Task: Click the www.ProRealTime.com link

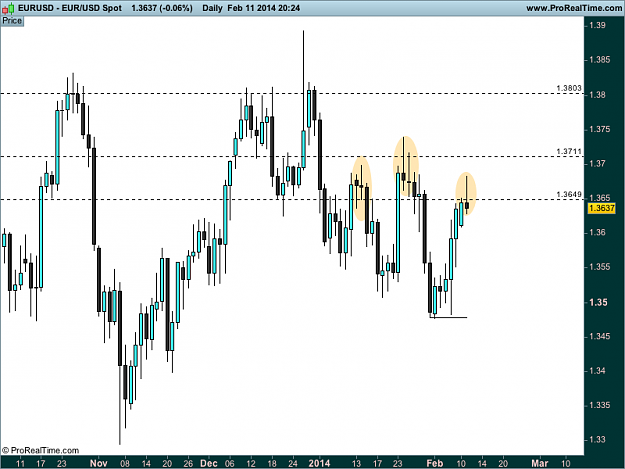Action: pos(575,8)
